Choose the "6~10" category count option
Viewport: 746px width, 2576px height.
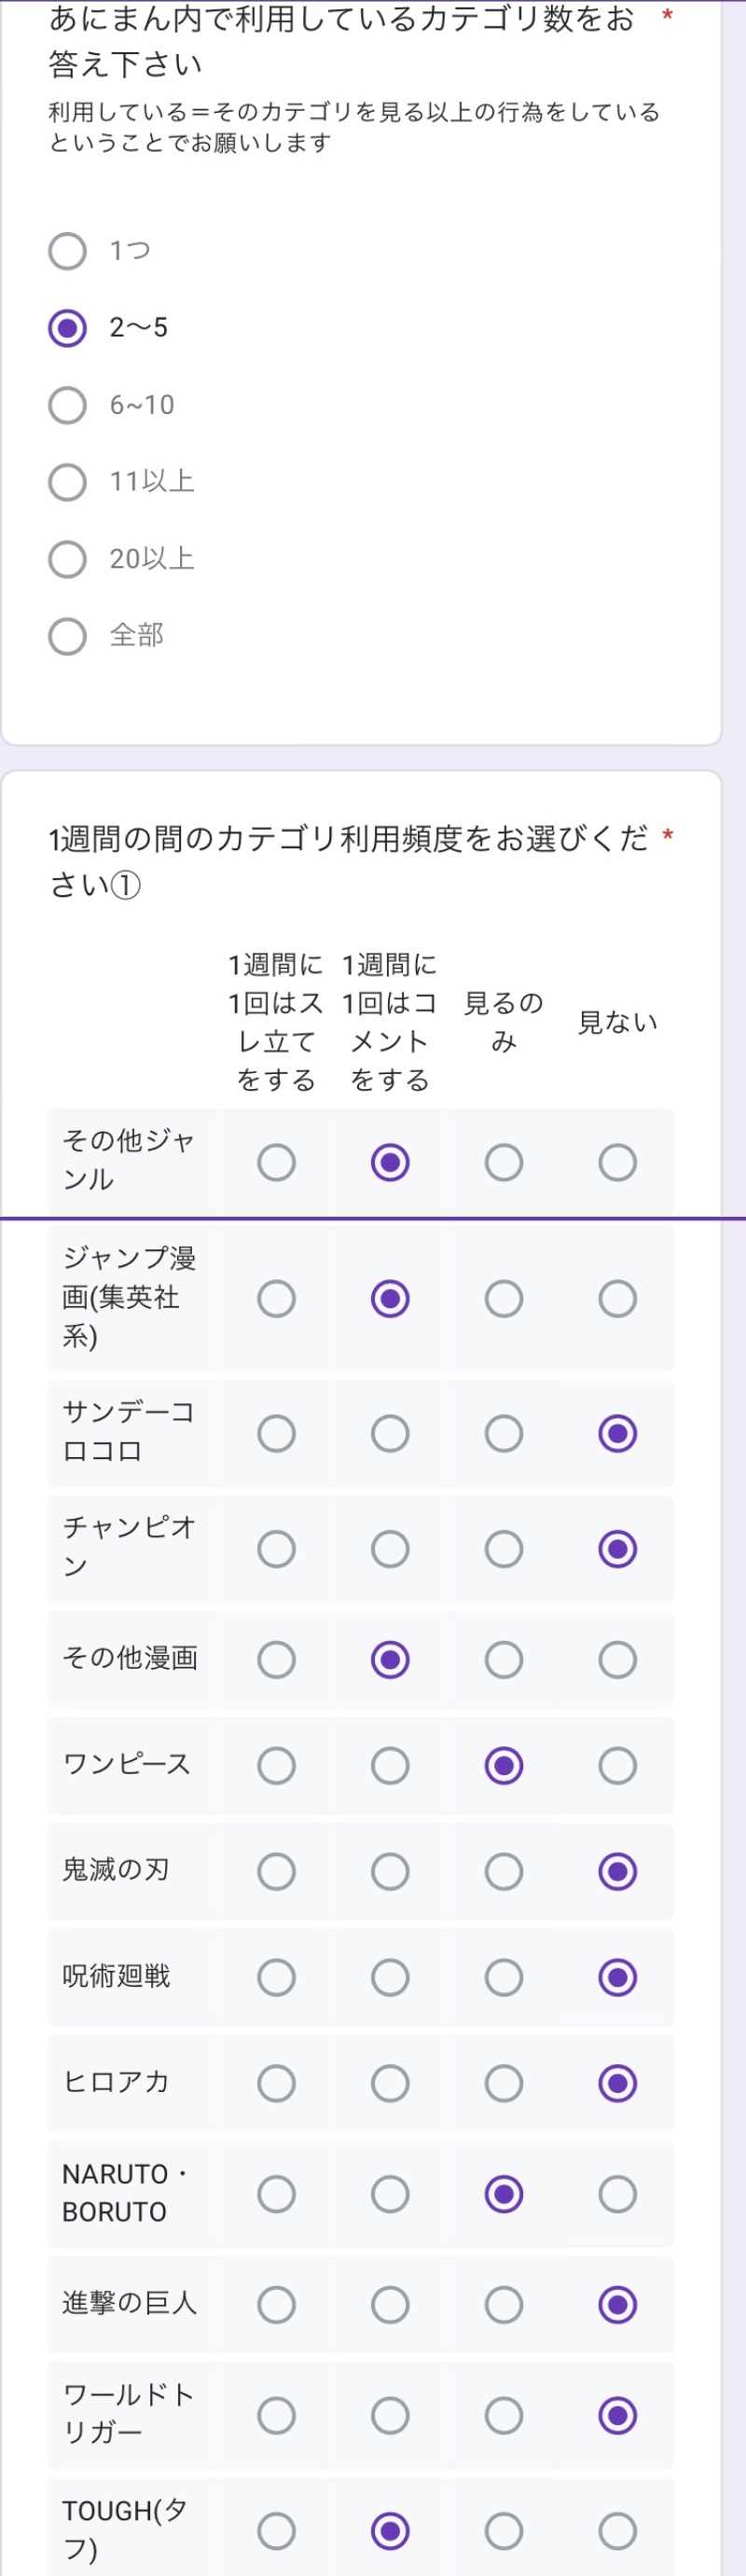tap(67, 405)
